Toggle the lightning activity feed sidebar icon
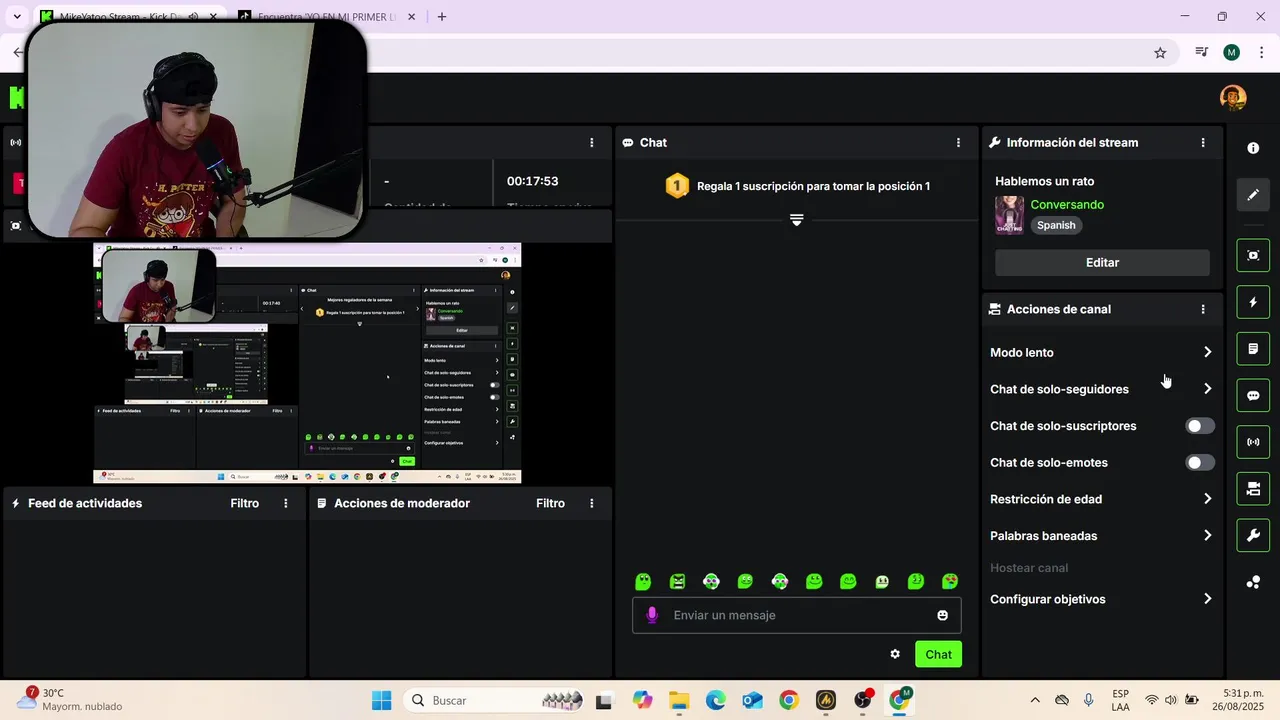Viewport: 1280px width, 720px height. tap(1253, 302)
